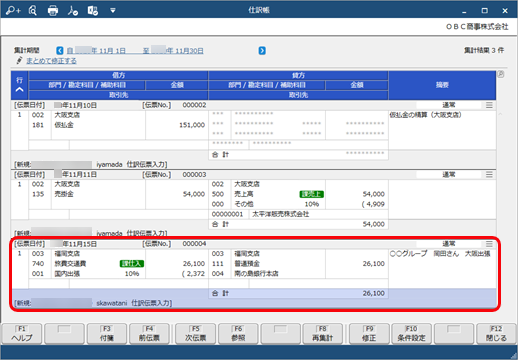The image size is (518, 360).
Task: Select voucher number 000004
Action: click(194, 244)
